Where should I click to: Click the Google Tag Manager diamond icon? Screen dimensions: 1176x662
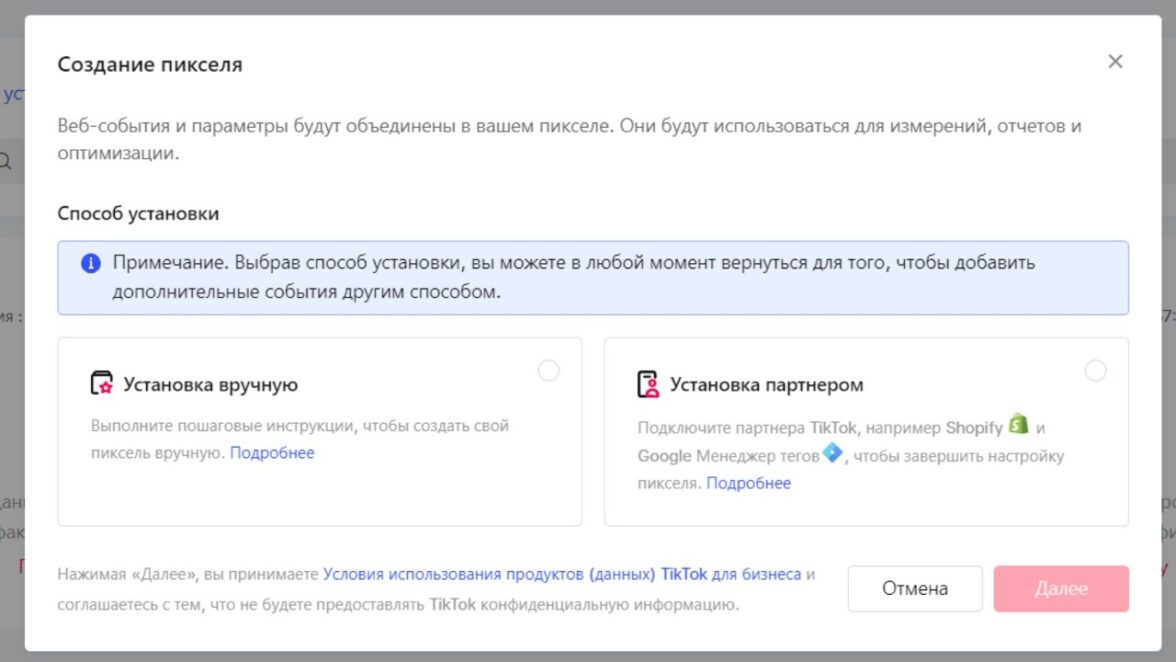(832, 454)
